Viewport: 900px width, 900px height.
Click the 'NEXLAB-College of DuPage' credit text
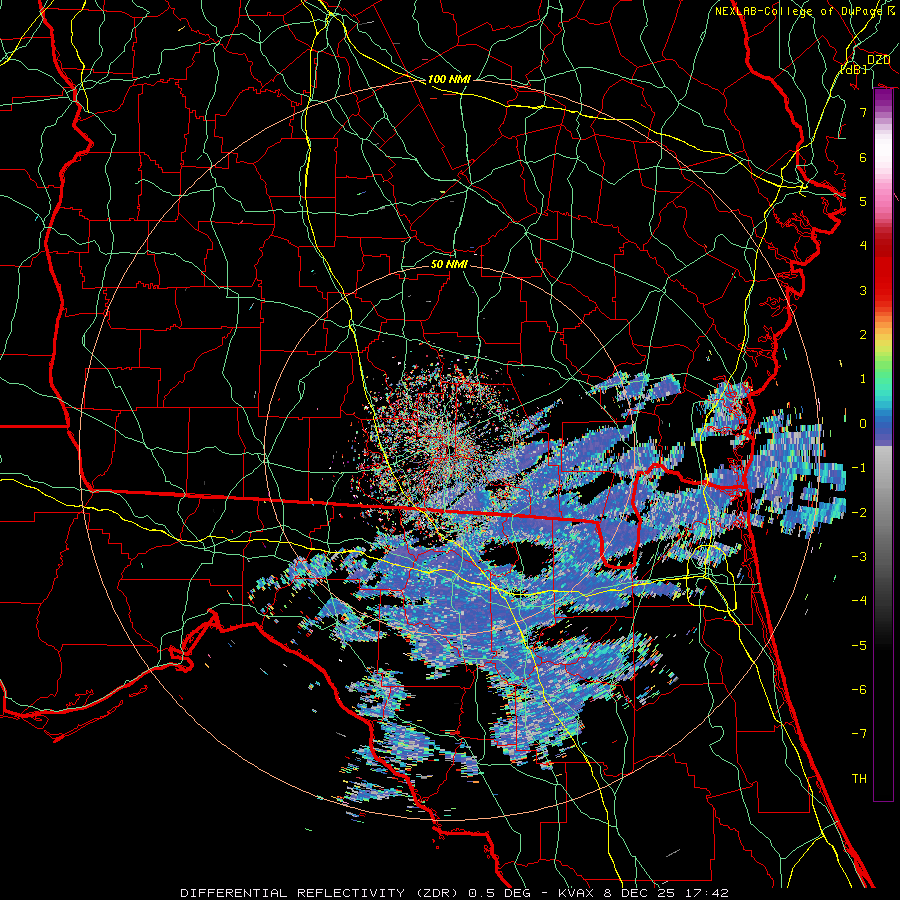(798, 11)
